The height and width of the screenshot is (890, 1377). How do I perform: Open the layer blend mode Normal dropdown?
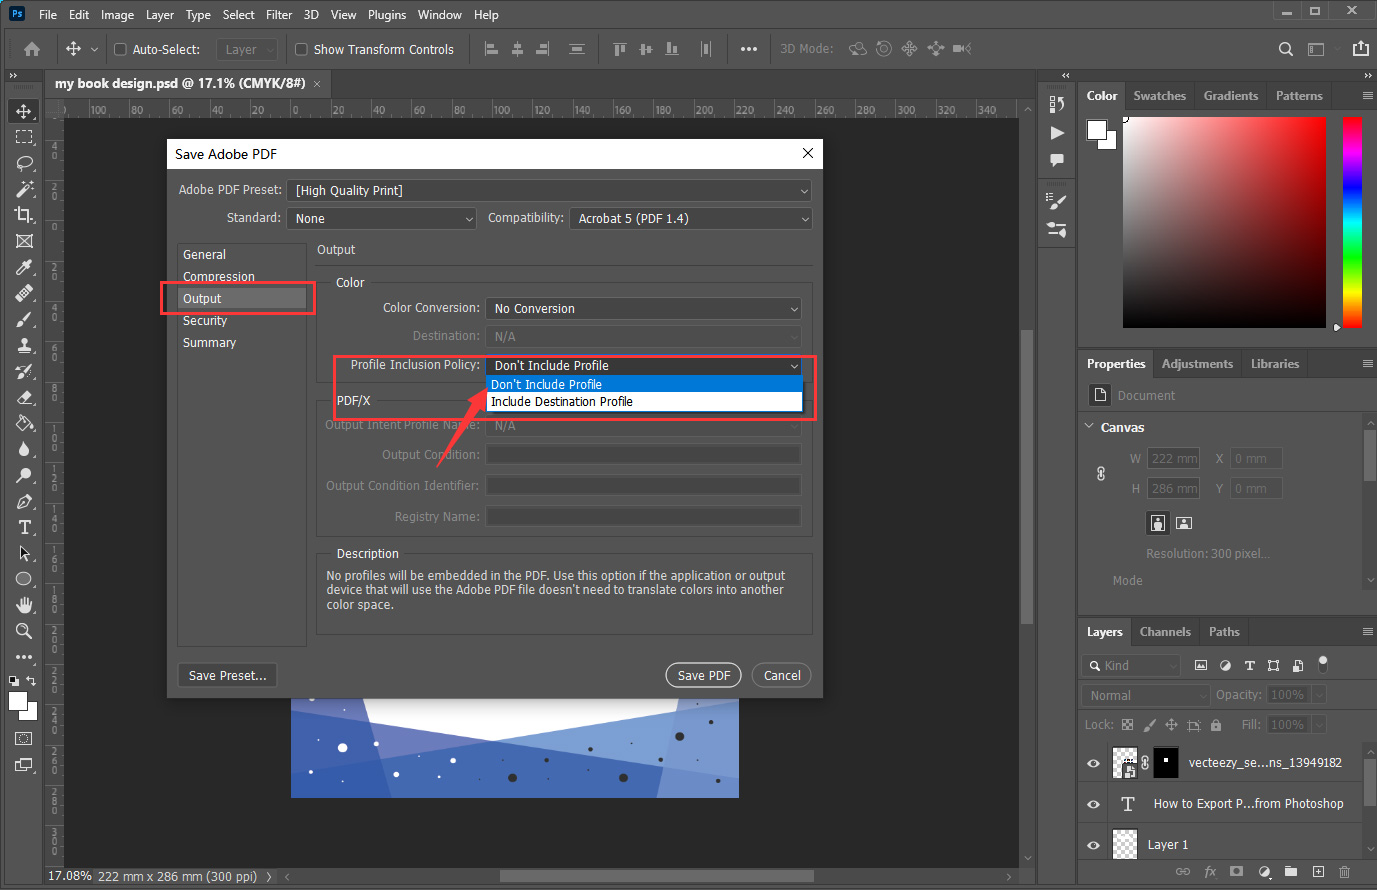pos(1146,695)
